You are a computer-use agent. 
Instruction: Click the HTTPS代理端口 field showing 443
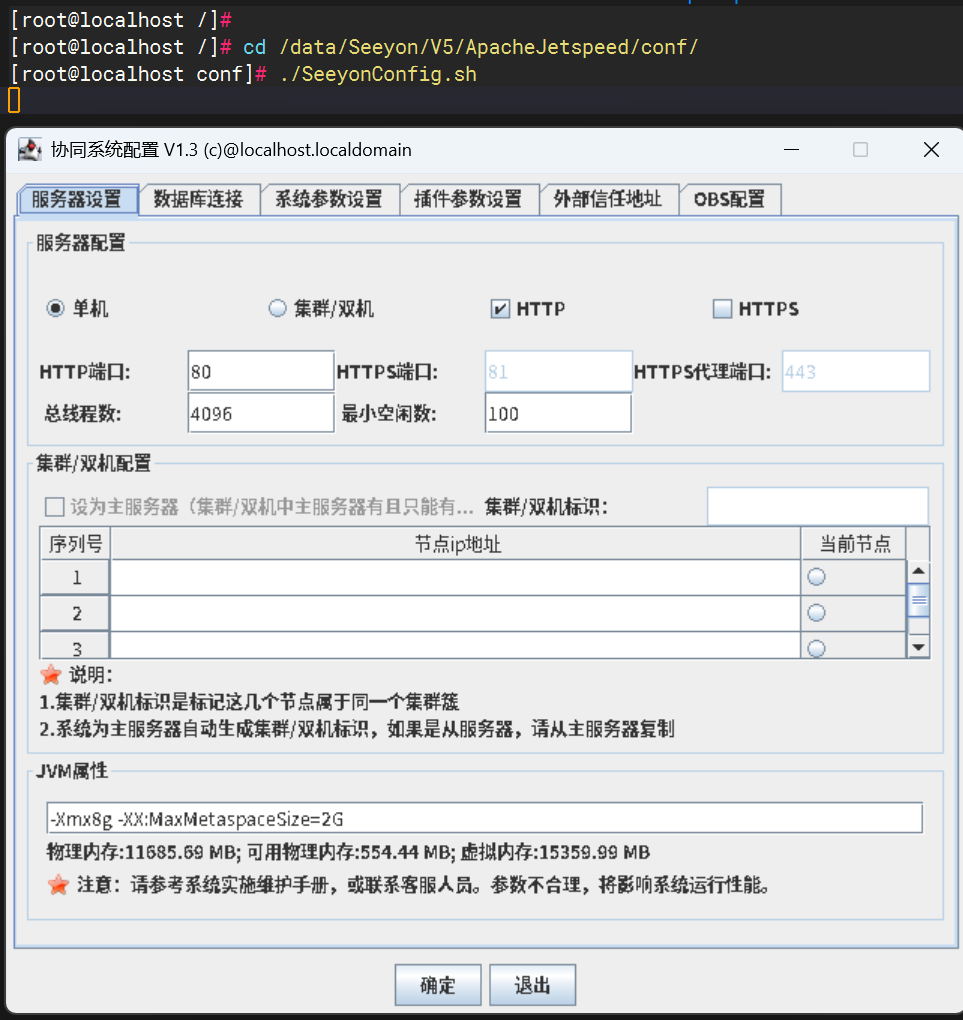pyautogui.click(x=856, y=371)
